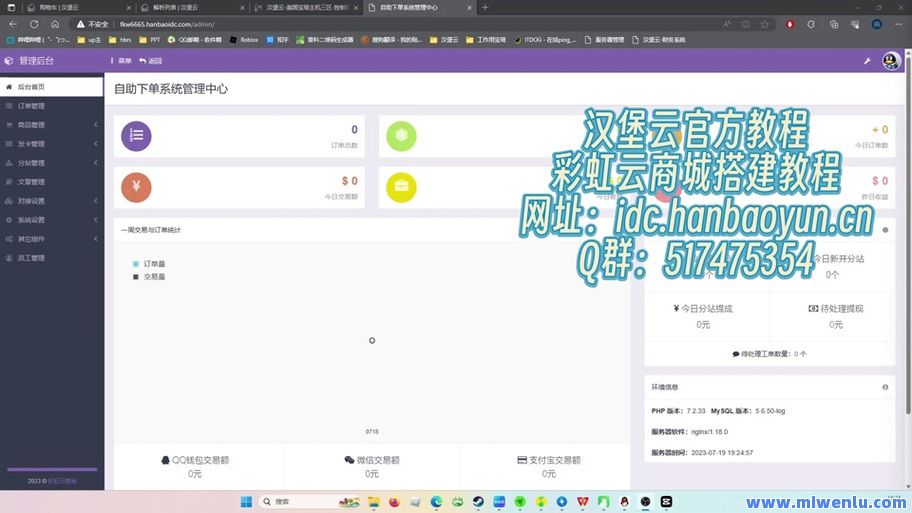This screenshot has height=513, width=912.
Task: Click the orange yen transaction icon
Action: (x=137, y=187)
